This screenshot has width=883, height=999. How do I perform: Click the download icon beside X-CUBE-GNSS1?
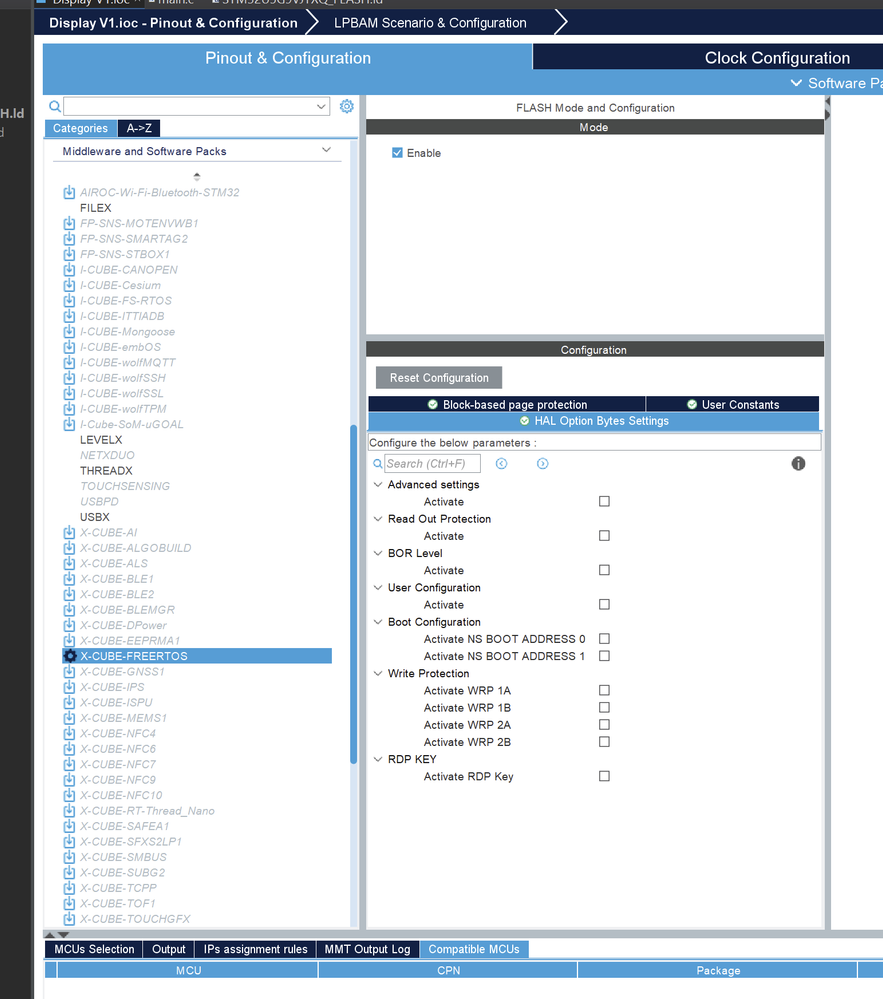coord(69,672)
